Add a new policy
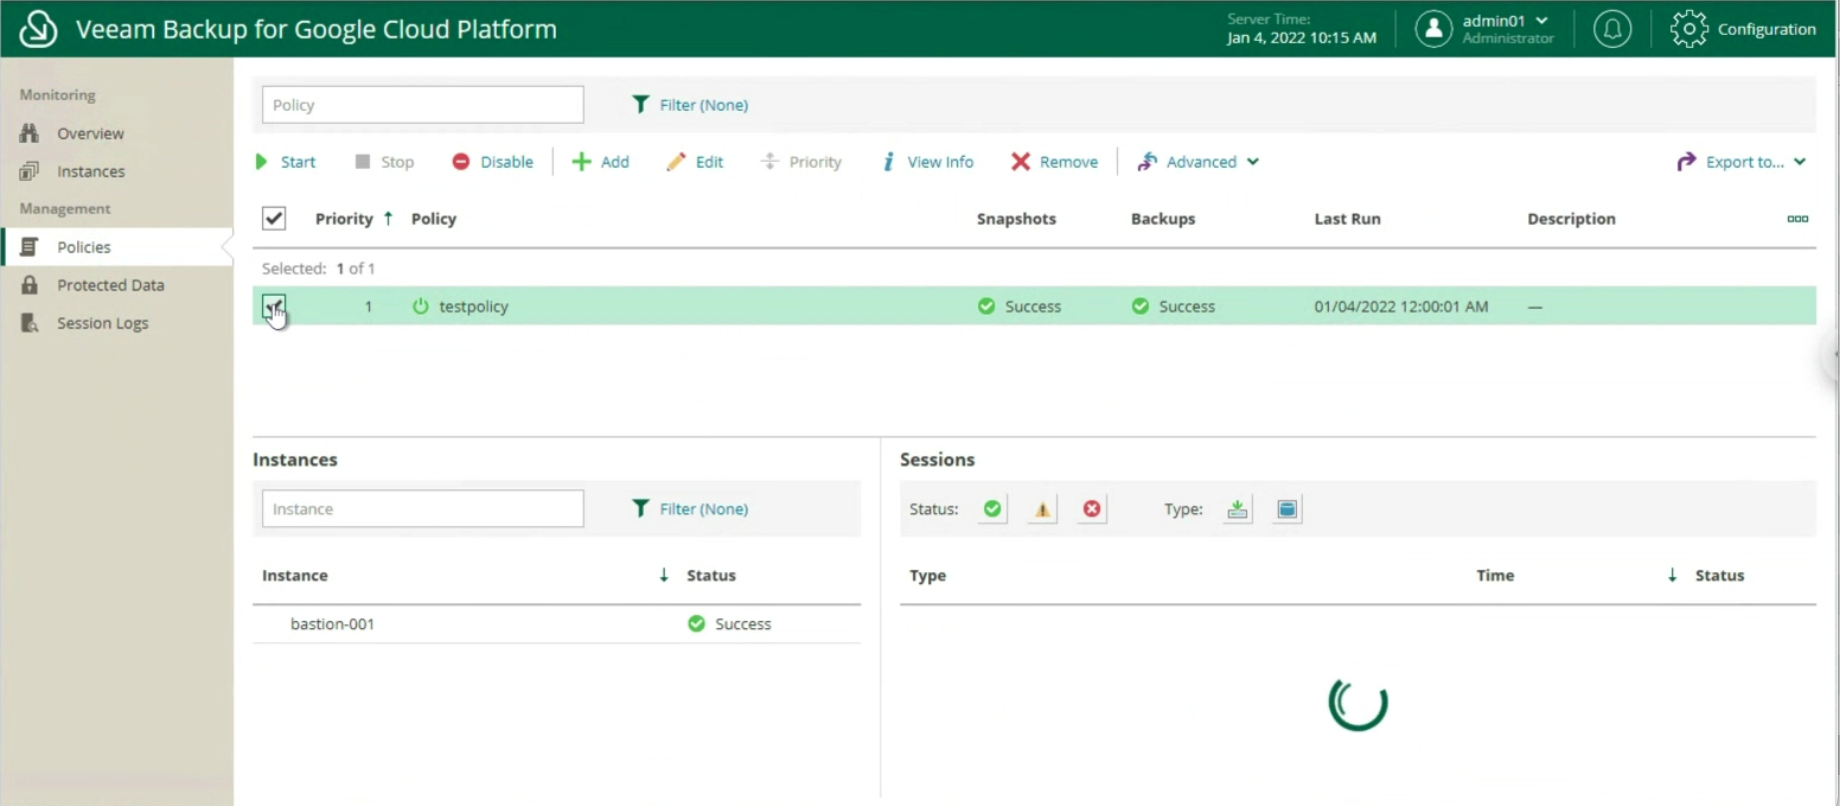The image size is (1840, 806). [600, 162]
